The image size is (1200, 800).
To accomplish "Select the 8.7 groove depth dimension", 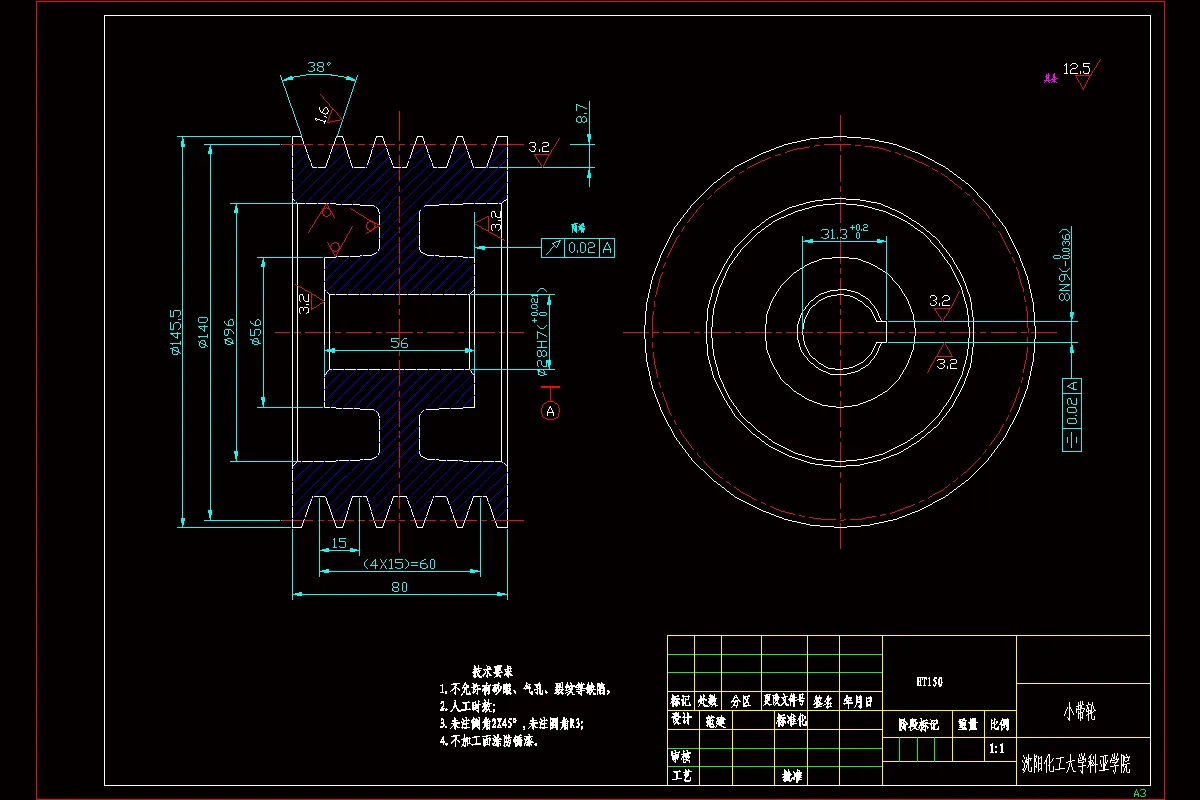I will click(x=583, y=112).
